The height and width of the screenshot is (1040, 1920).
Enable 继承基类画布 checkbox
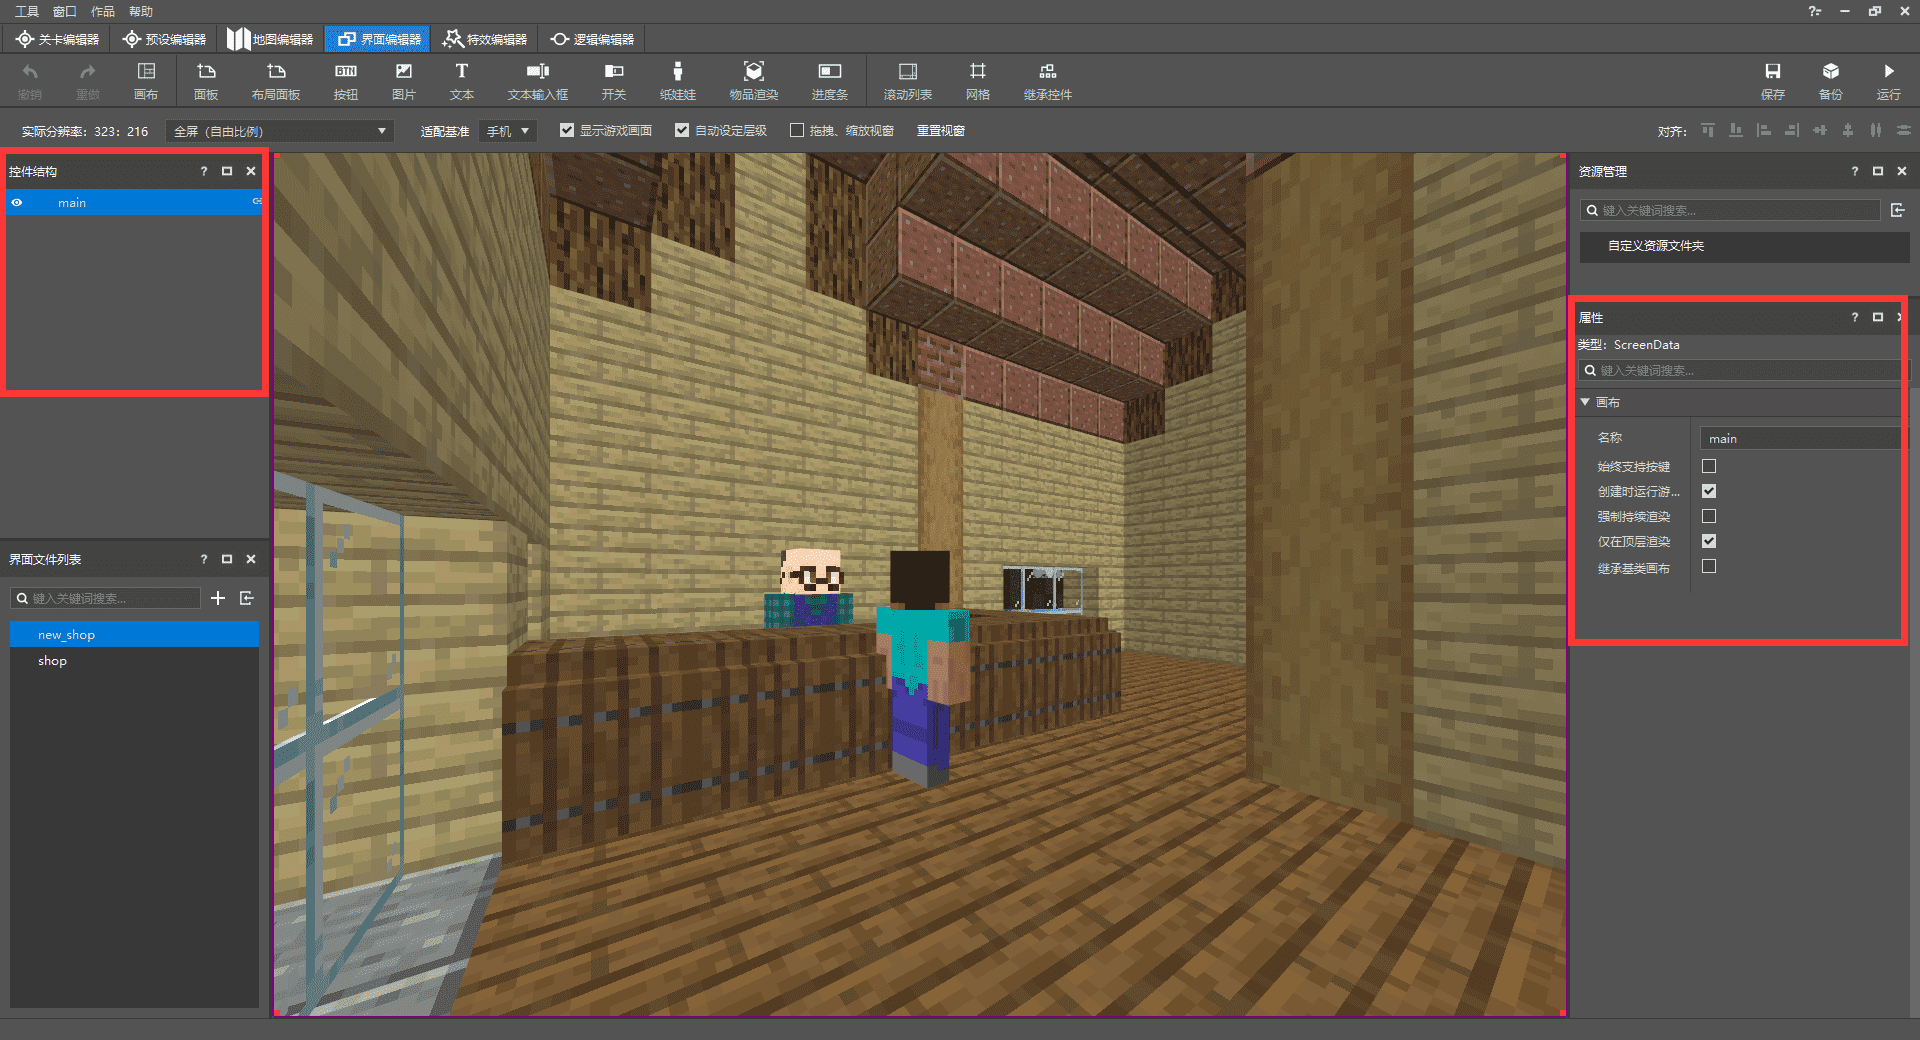pyautogui.click(x=1709, y=566)
